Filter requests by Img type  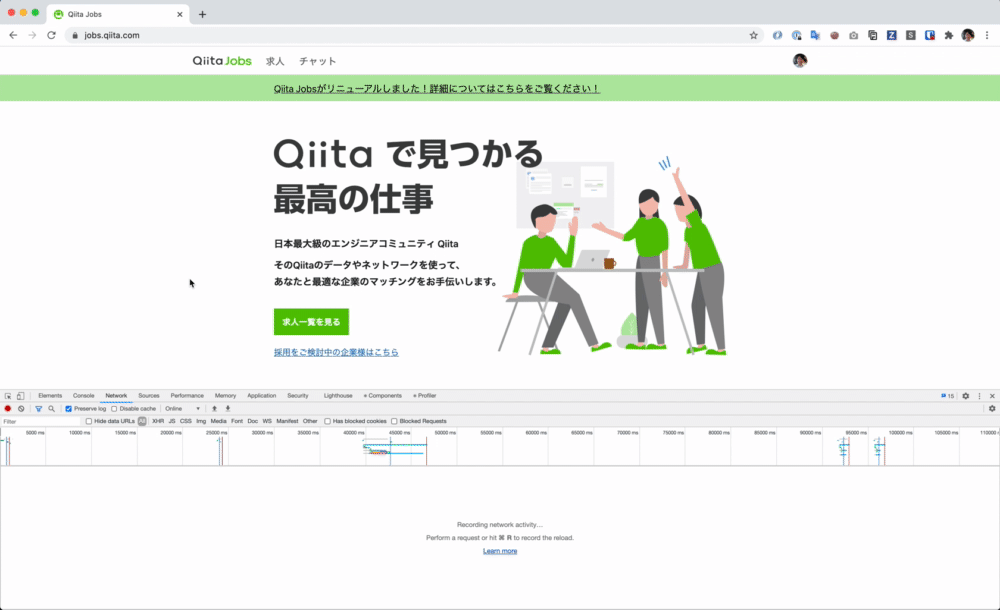(201, 421)
